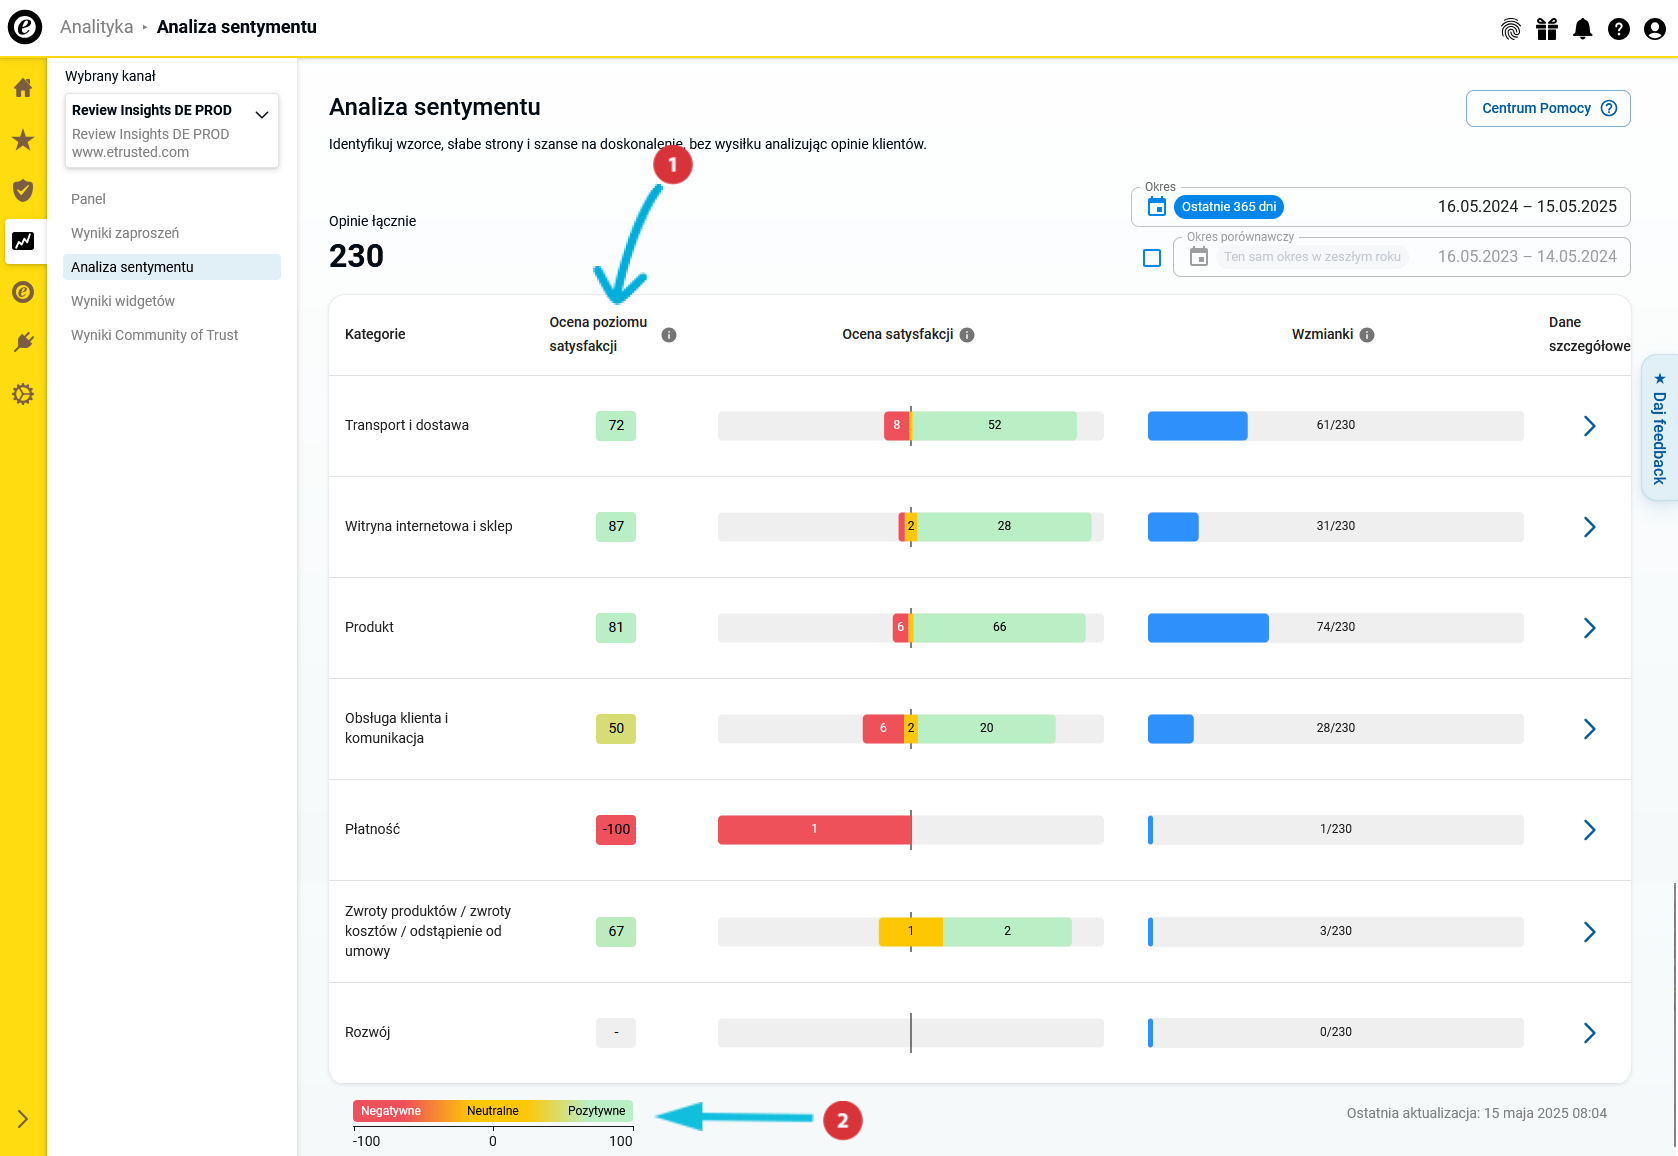Click the blue Wzmianki bar for Produkt
The image size is (1678, 1156).
1208,628
